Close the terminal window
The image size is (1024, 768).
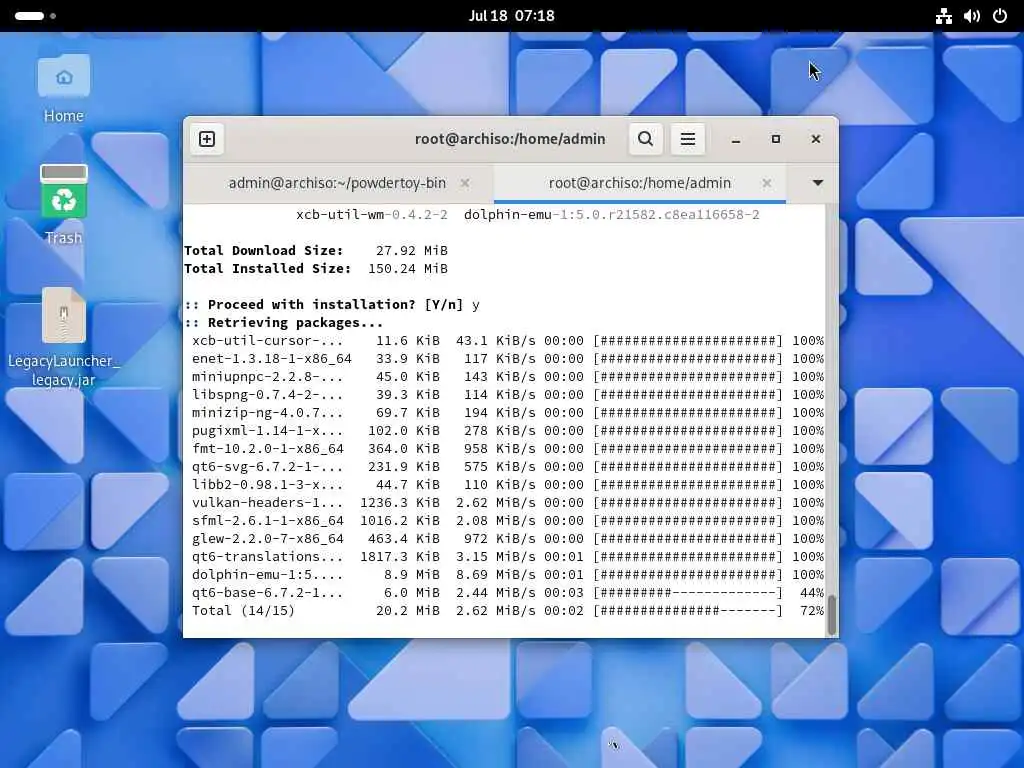[816, 139]
